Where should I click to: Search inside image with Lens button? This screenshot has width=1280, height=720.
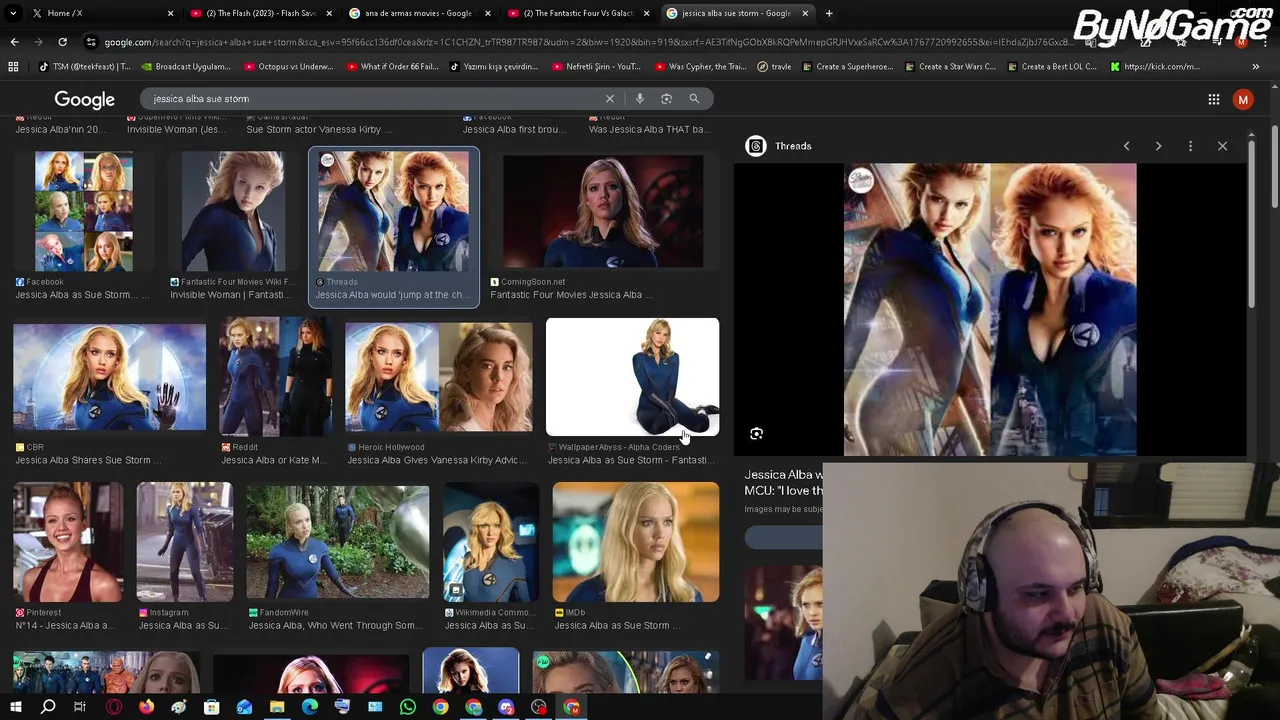click(x=756, y=434)
